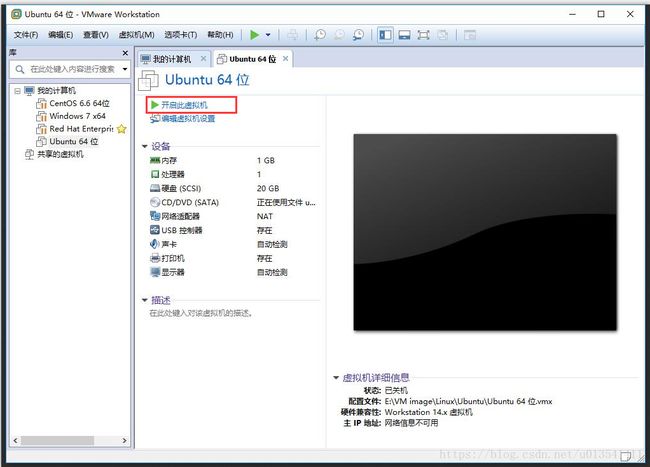The height and width of the screenshot is (467, 650).
Task: Click the VMware app icon in title bar
Action: [x=16, y=14]
